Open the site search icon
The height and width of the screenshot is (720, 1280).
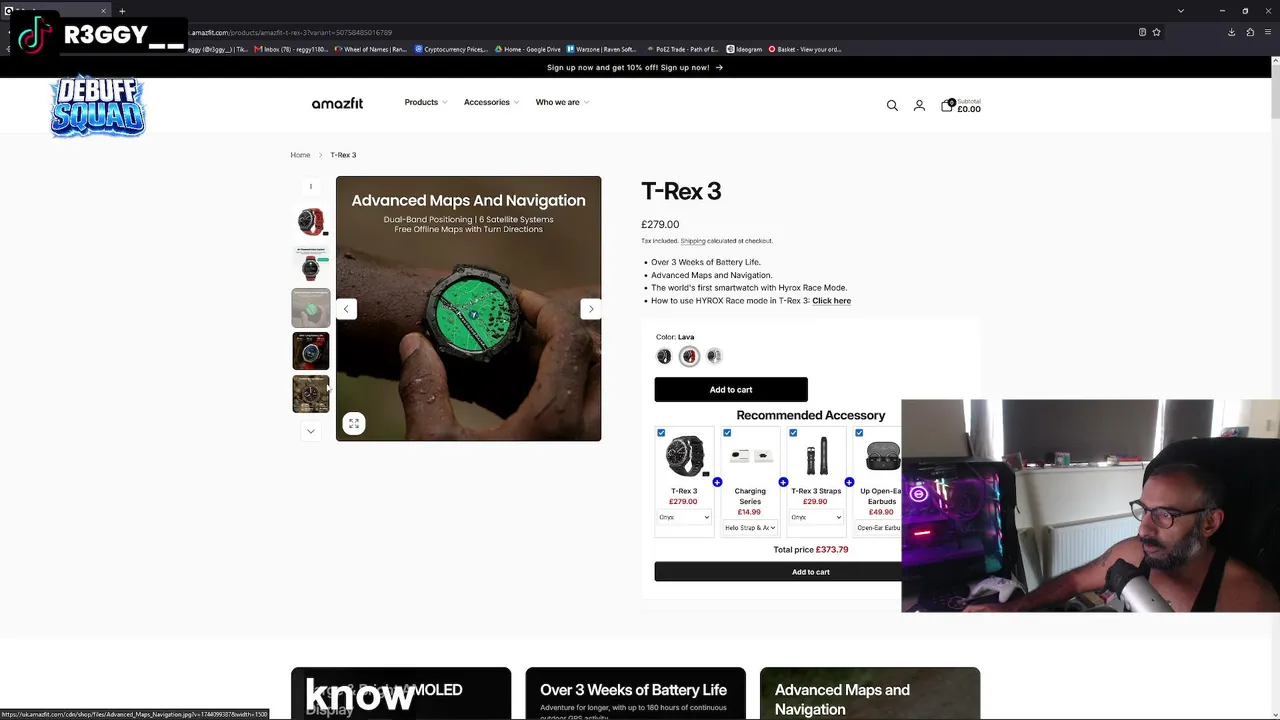pos(892,105)
